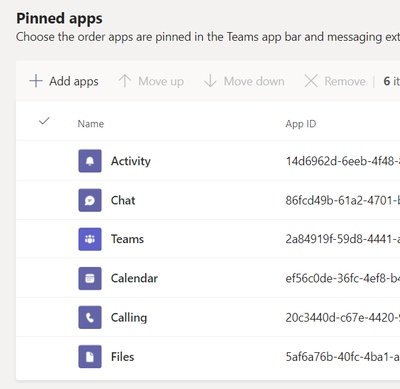Click the Move down button label
Viewport: 400px width, 389px height.
click(254, 81)
